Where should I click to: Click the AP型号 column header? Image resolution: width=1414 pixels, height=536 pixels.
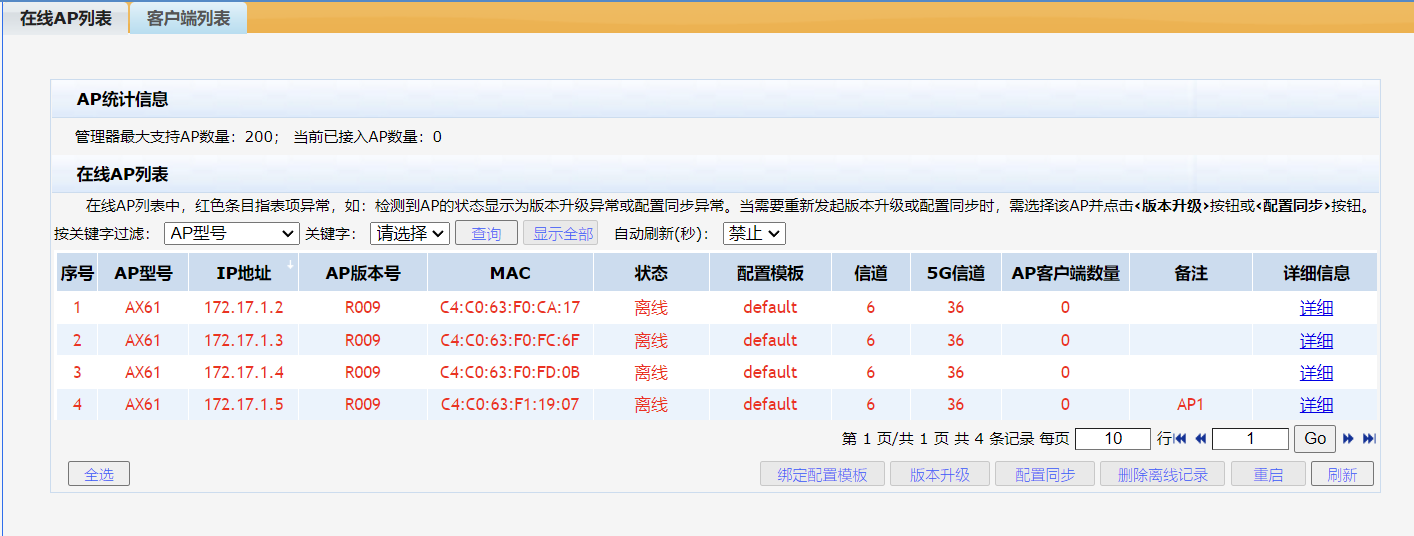(143, 273)
